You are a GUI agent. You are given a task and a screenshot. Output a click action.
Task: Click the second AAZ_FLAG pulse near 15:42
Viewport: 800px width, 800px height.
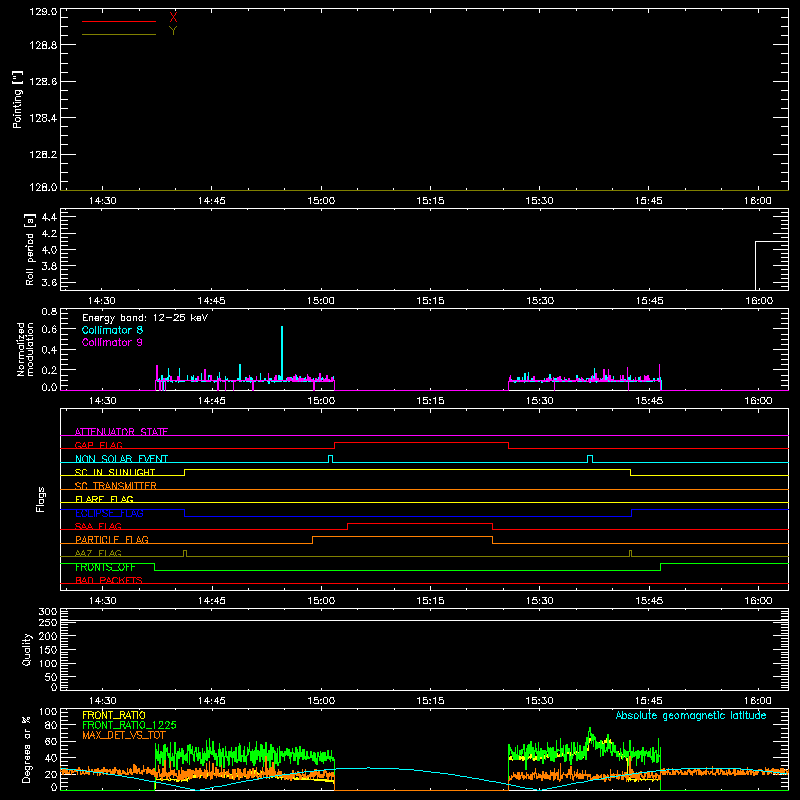tap(631, 554)
